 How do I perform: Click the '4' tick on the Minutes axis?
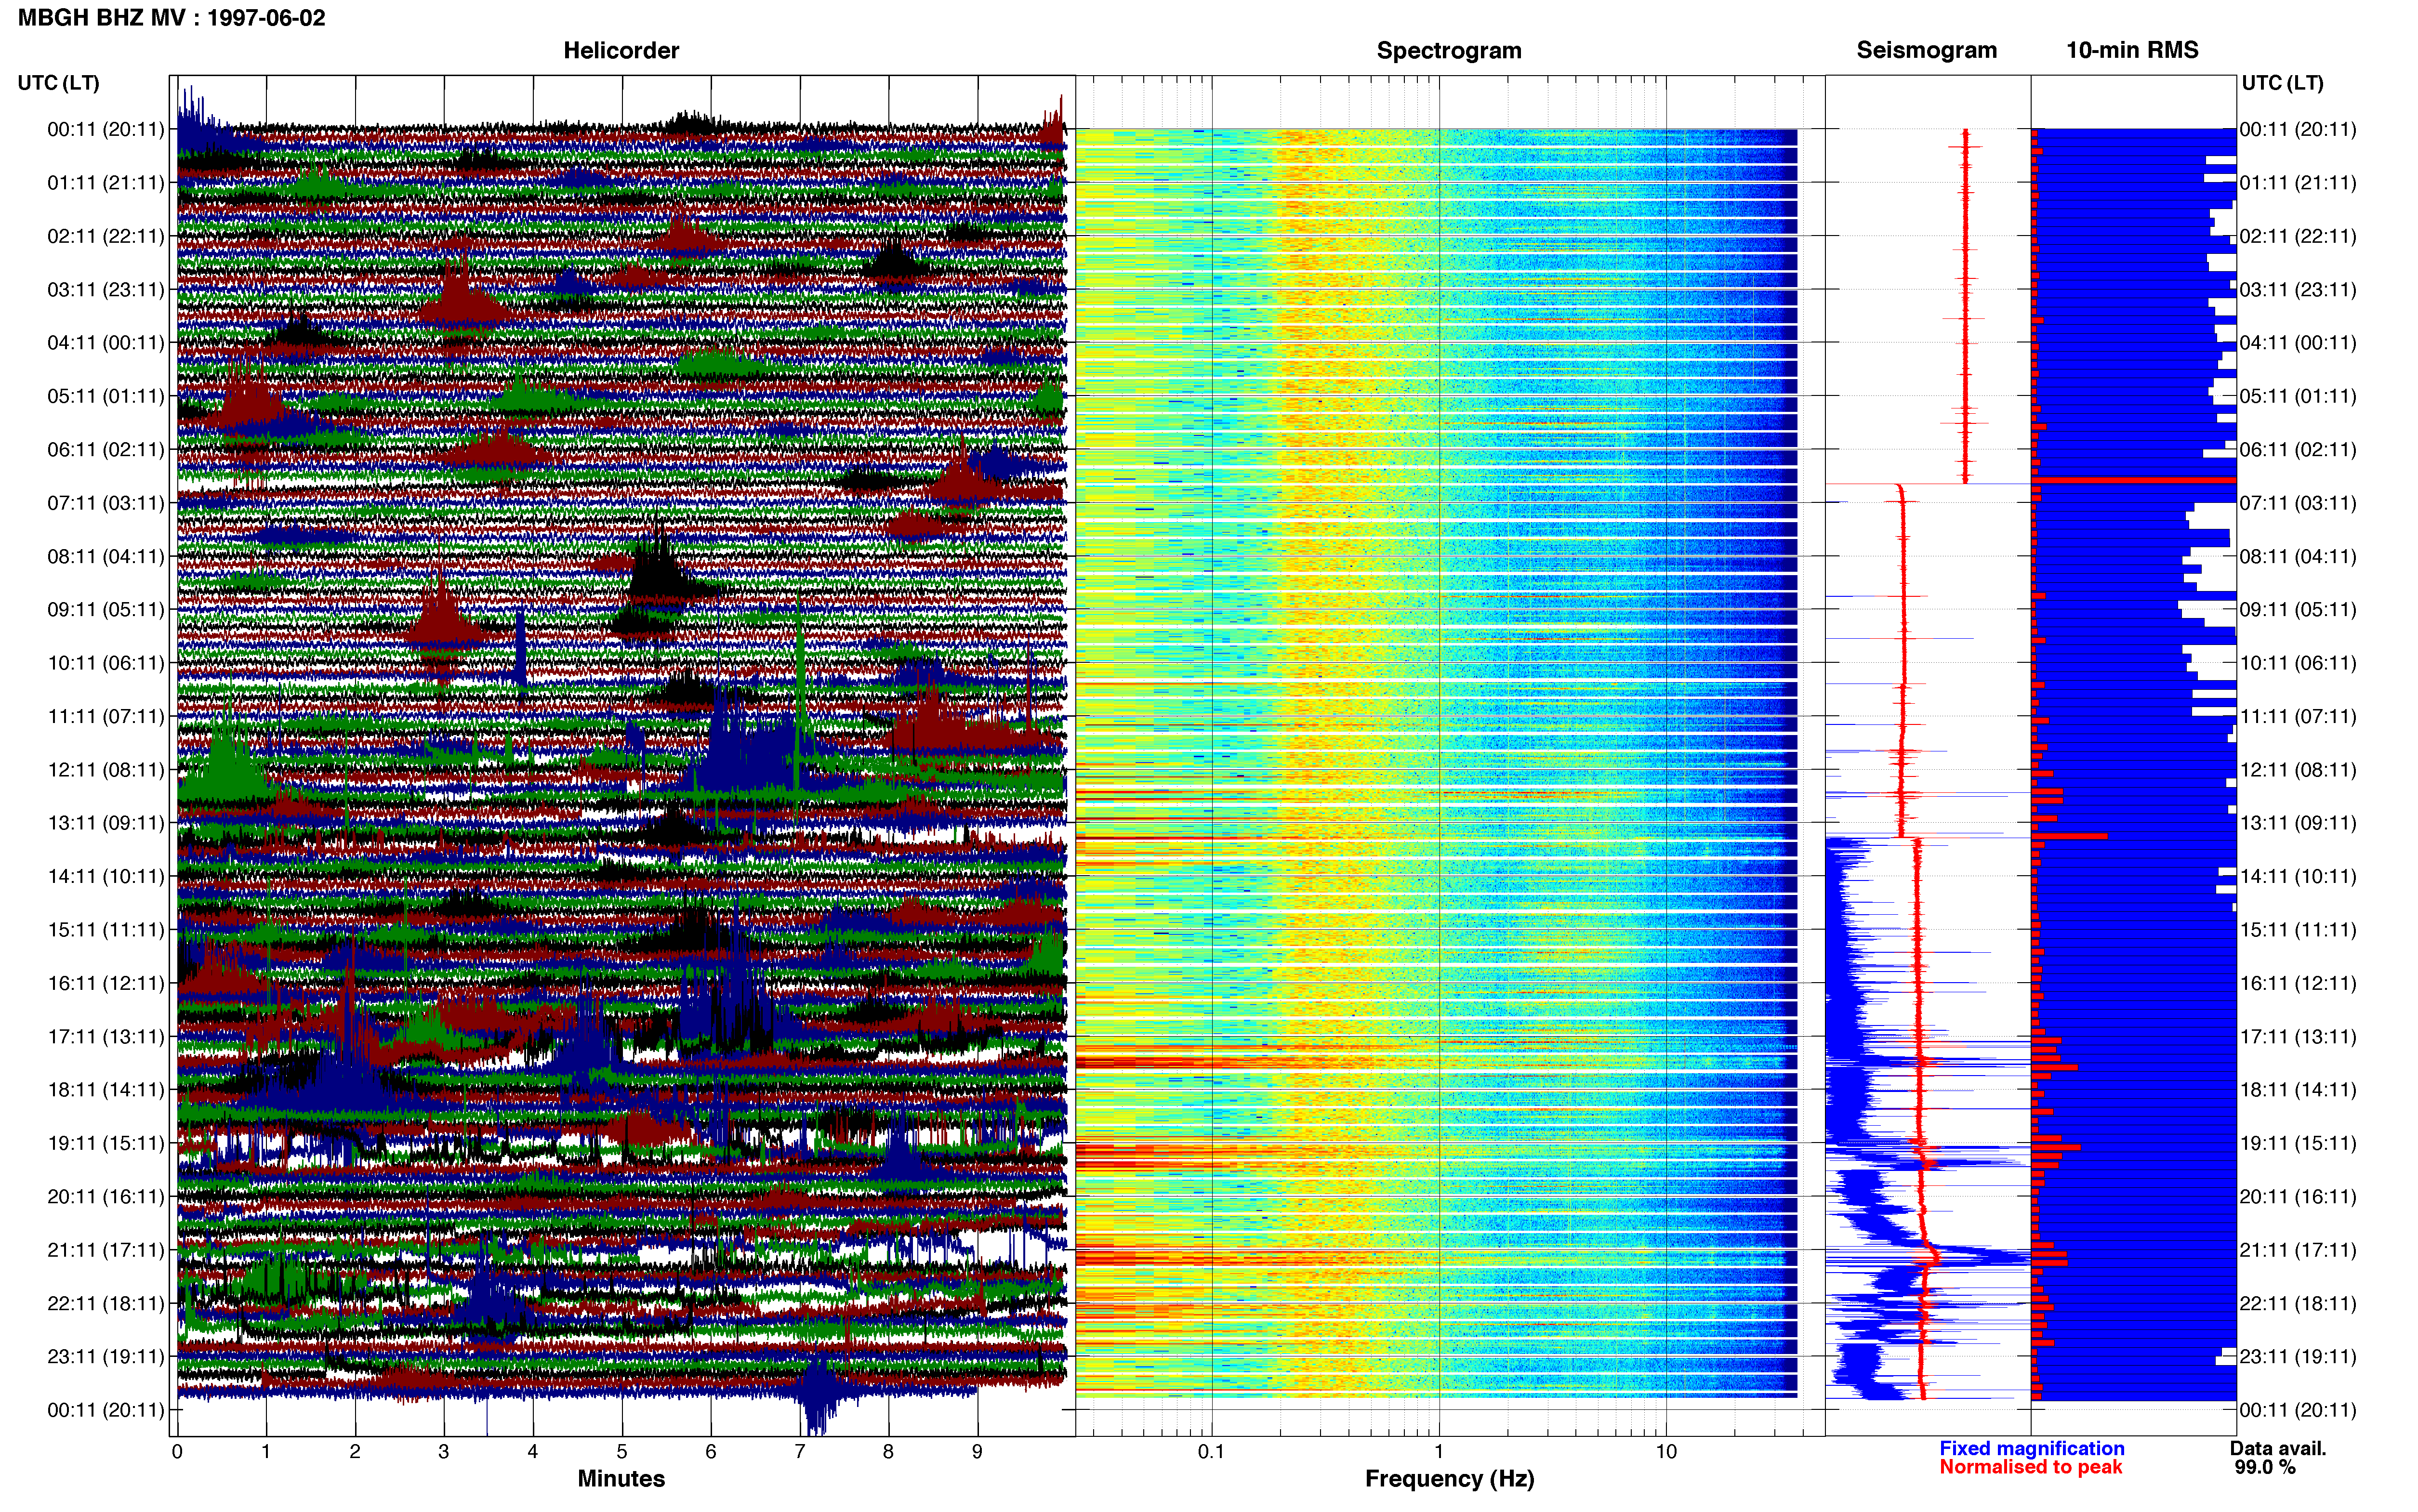533,1451
